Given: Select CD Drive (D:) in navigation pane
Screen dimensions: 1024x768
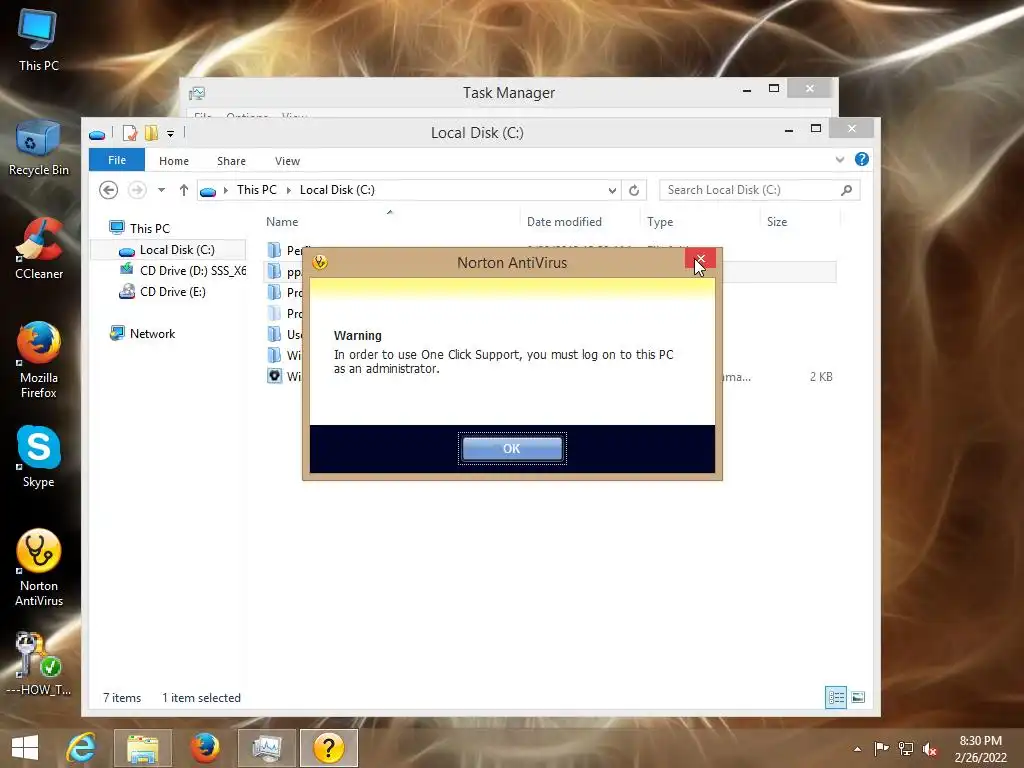Looking at the screenshot, I should (x=183, y=270).
